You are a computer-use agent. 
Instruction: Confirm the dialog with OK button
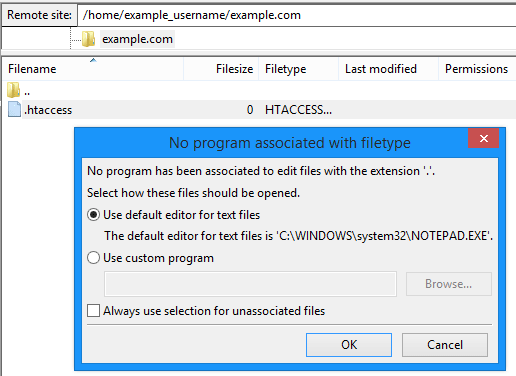pos(349,345)
